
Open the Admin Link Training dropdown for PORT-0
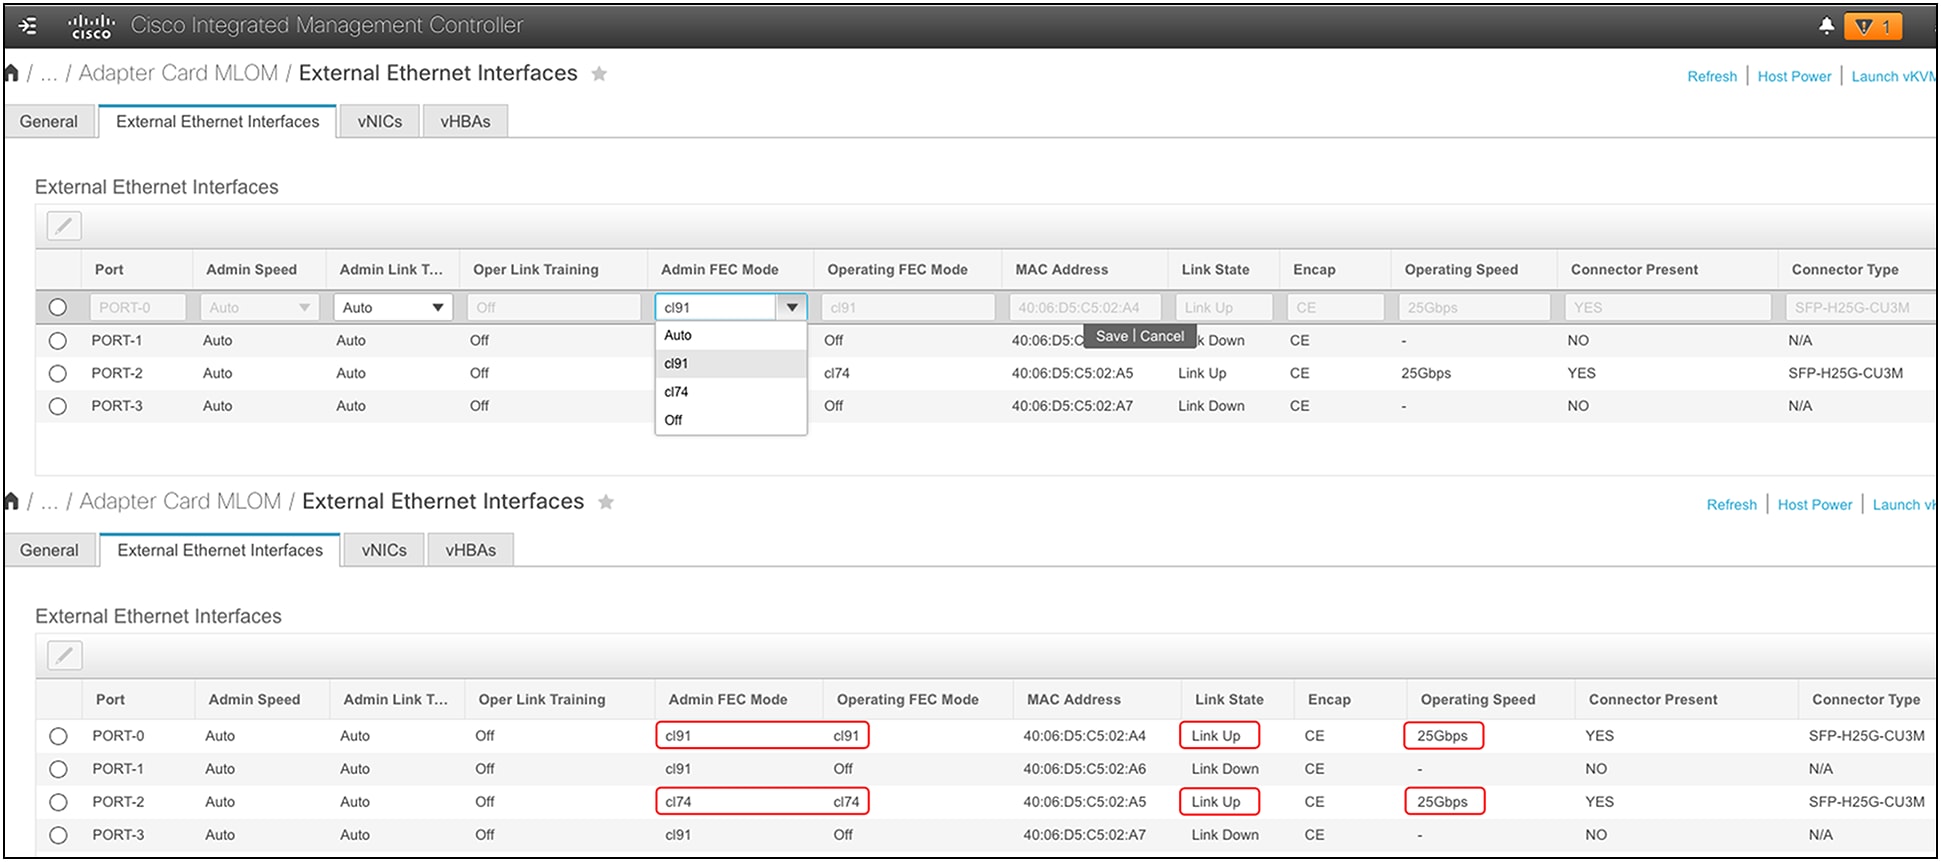click(x=393, y=308)
